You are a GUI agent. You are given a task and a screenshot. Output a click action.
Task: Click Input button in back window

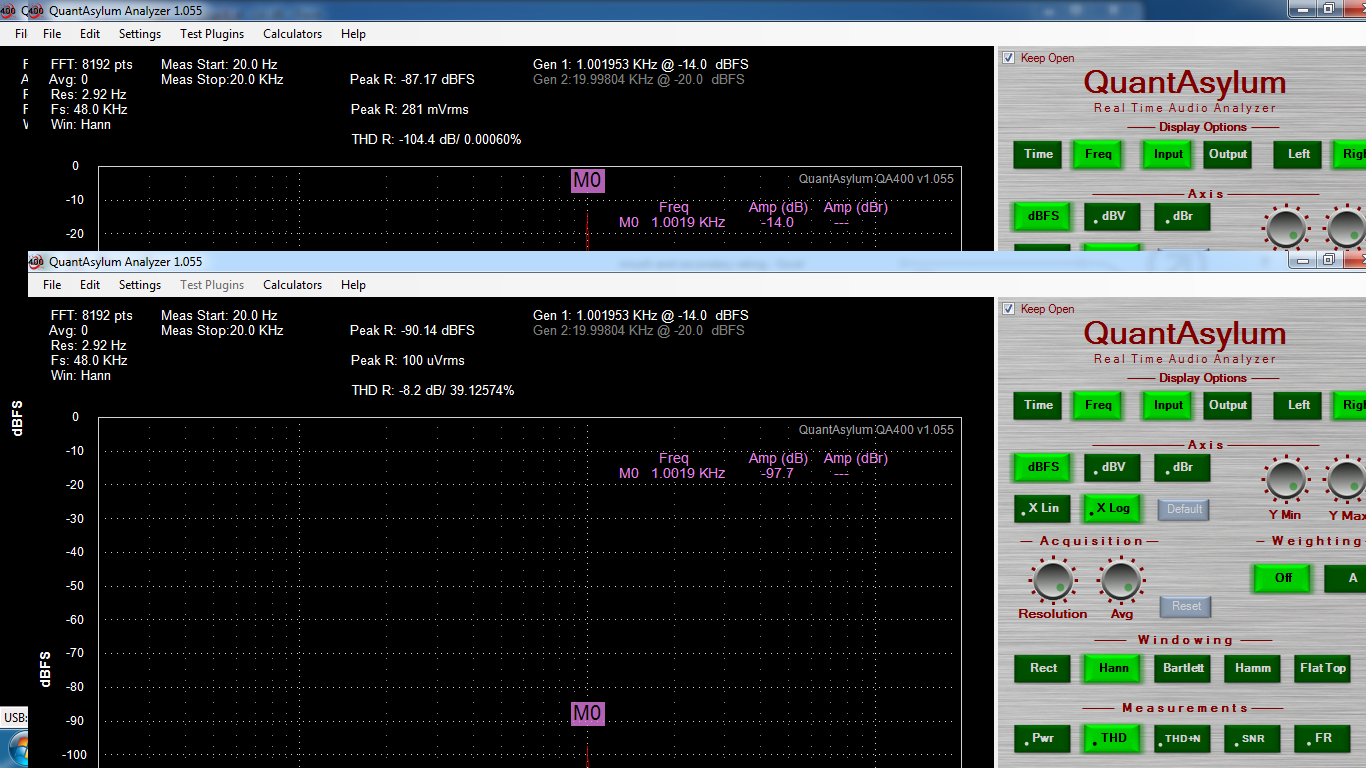pyautogui.click(x=1168, y=154)
